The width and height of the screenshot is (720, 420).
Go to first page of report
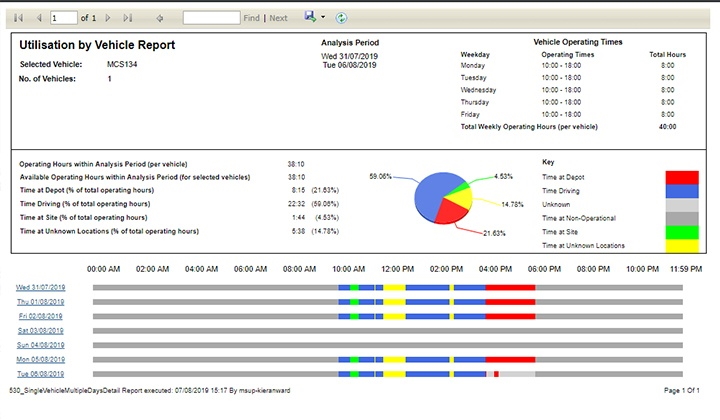18,18
